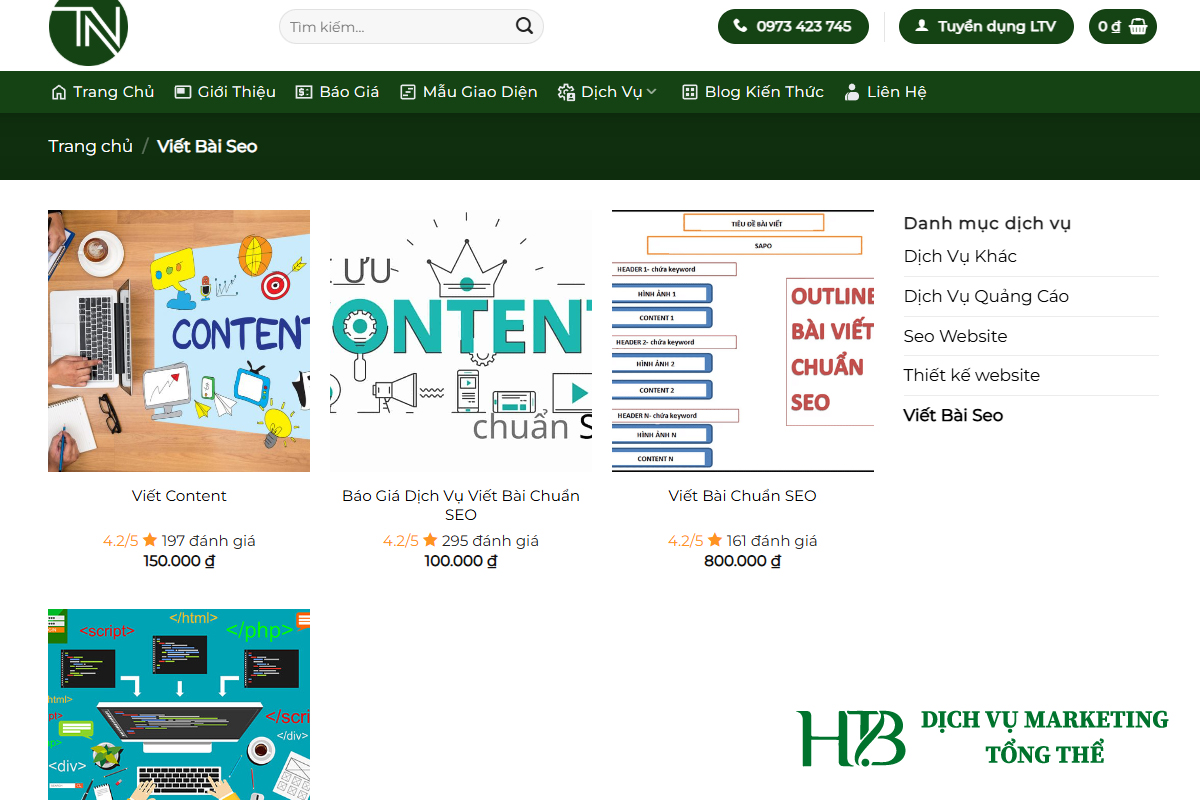The image size is (1200, 800).
Task: Click the magnifier search icon
Action: [524, 26]
